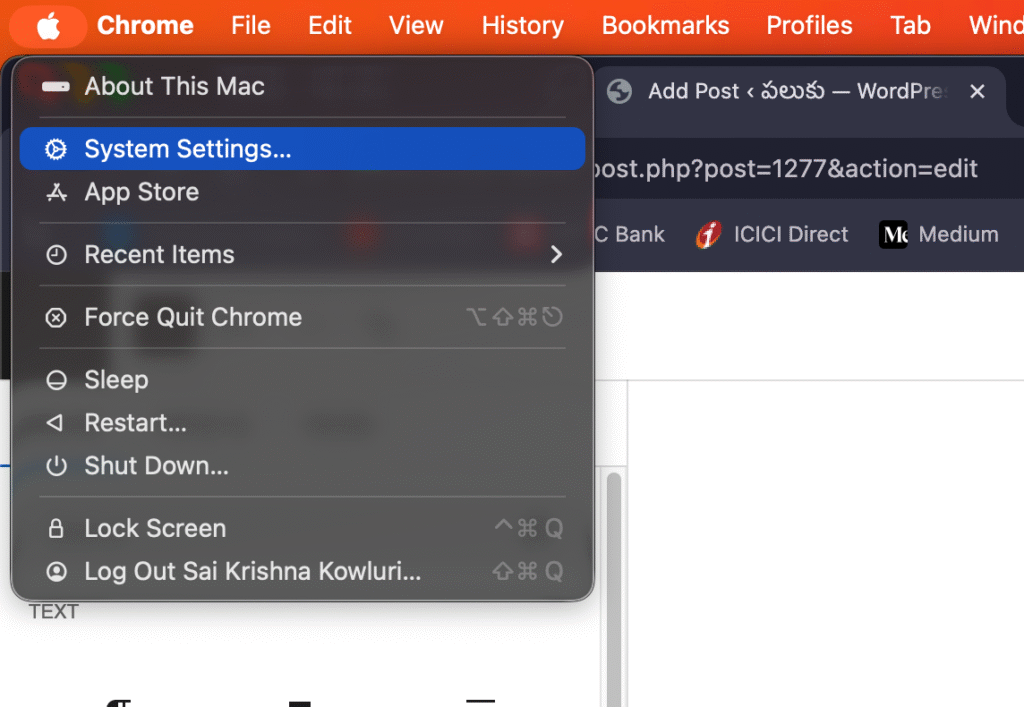Open the Profiles menu
The image size is (1024, 707).
point(809,26)
